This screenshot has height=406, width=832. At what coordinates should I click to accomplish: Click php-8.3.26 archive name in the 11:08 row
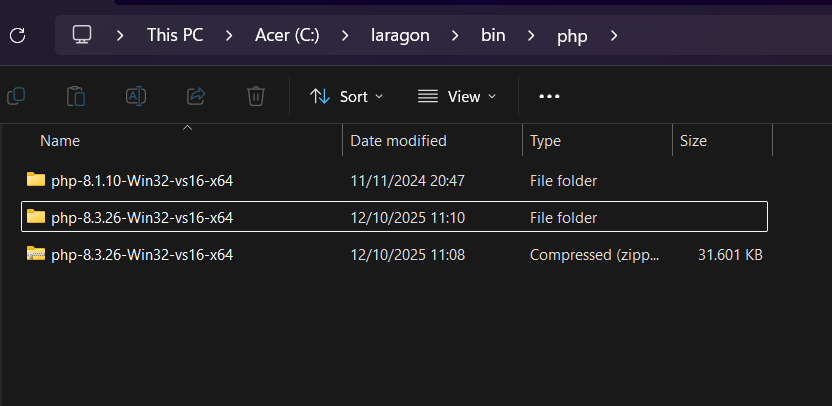click(142, 255)
